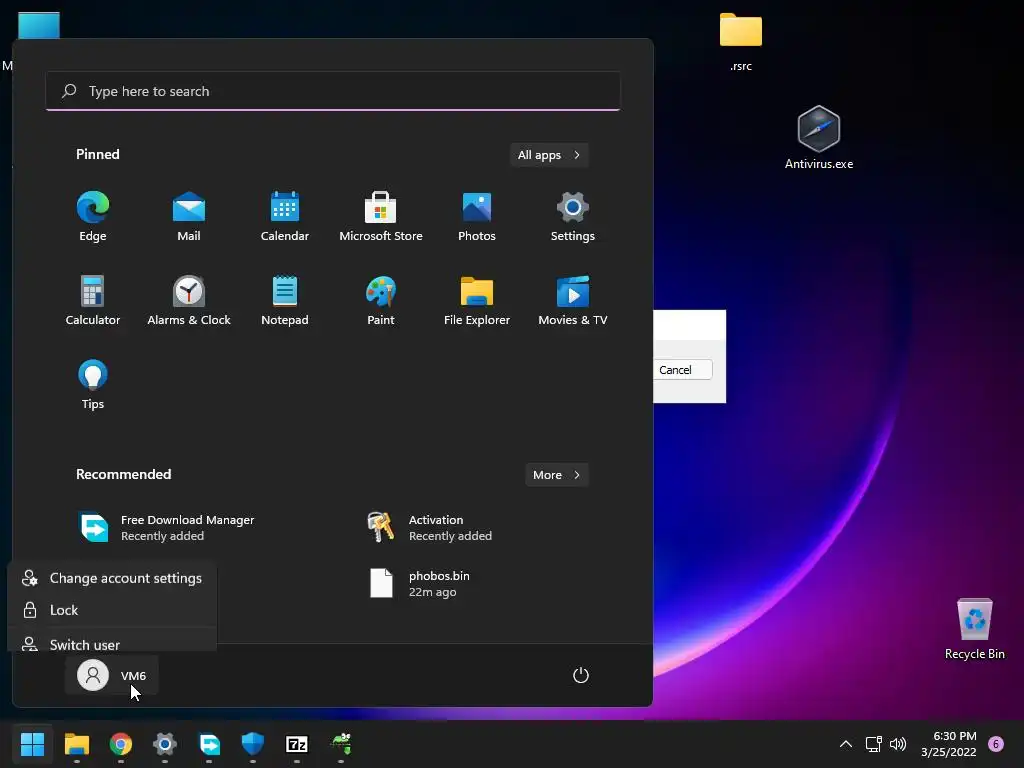
Task: Open the Paint app
Action: click(381, 300)
